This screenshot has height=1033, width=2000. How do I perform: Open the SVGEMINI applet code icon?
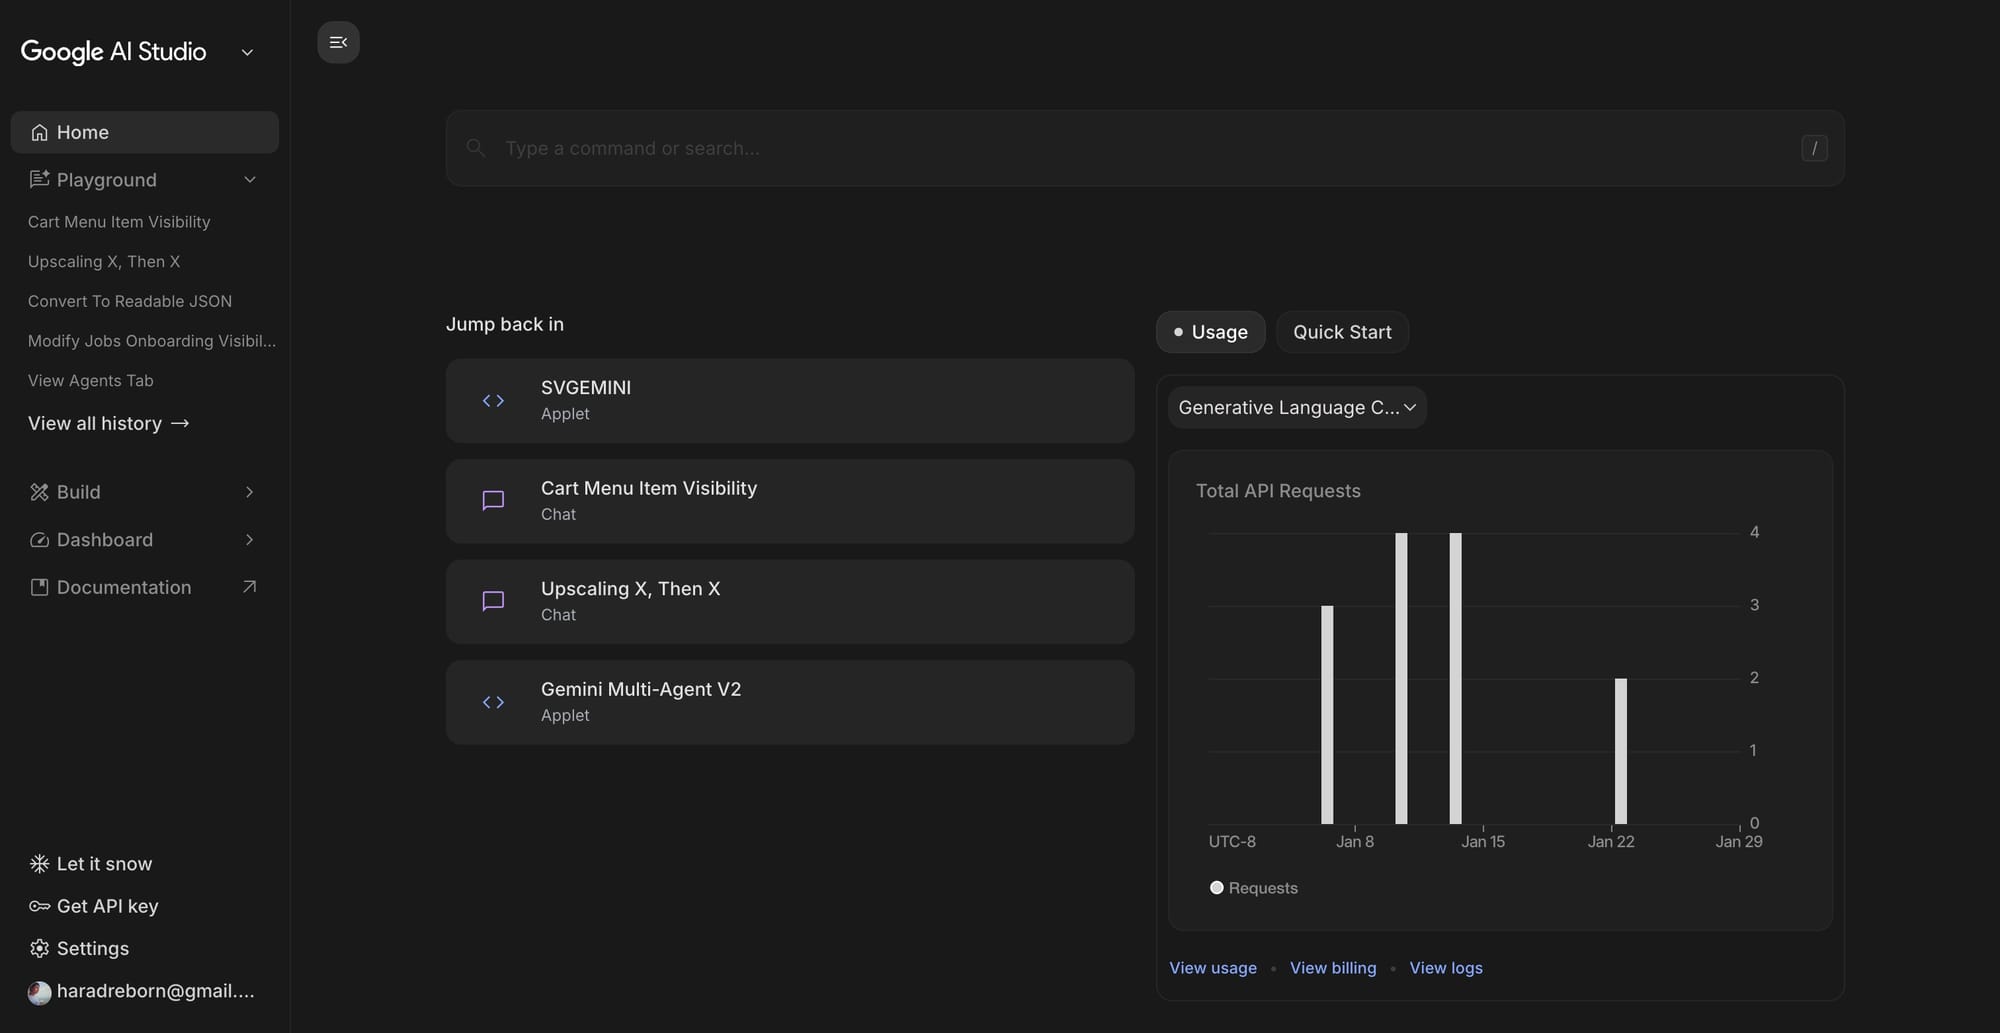(492, 400)
